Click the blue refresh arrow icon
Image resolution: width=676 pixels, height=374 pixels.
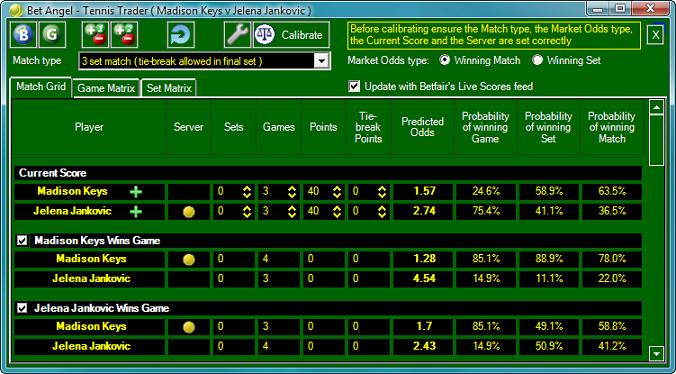(x=181, y=34)
